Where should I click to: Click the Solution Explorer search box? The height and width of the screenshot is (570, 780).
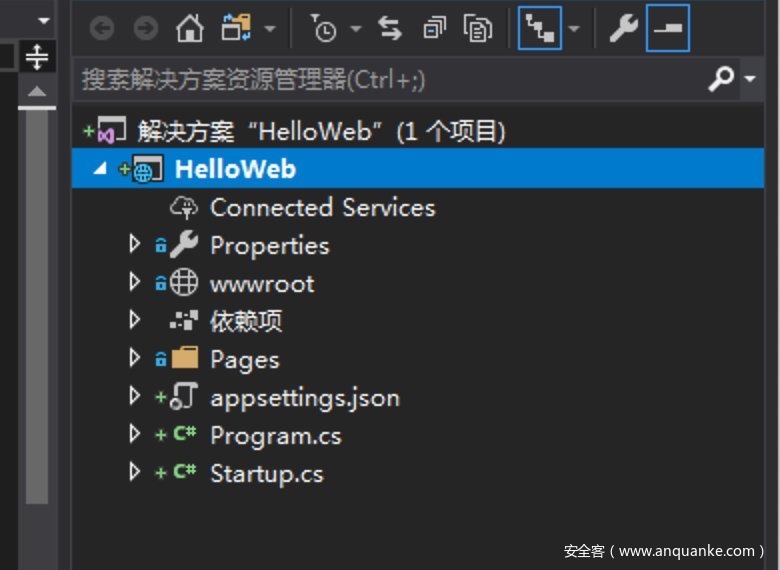tap(390, 79)
